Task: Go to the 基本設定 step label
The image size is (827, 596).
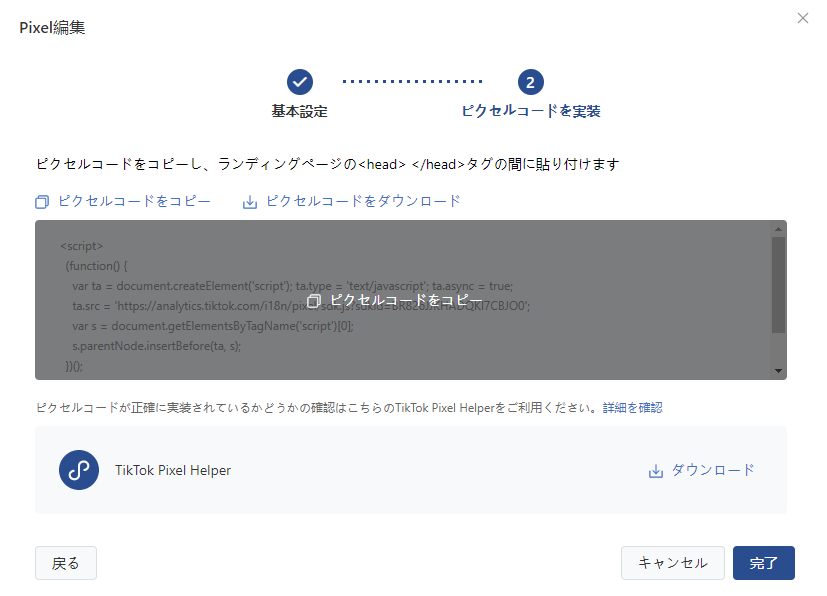Action: [x=299, y=111]
